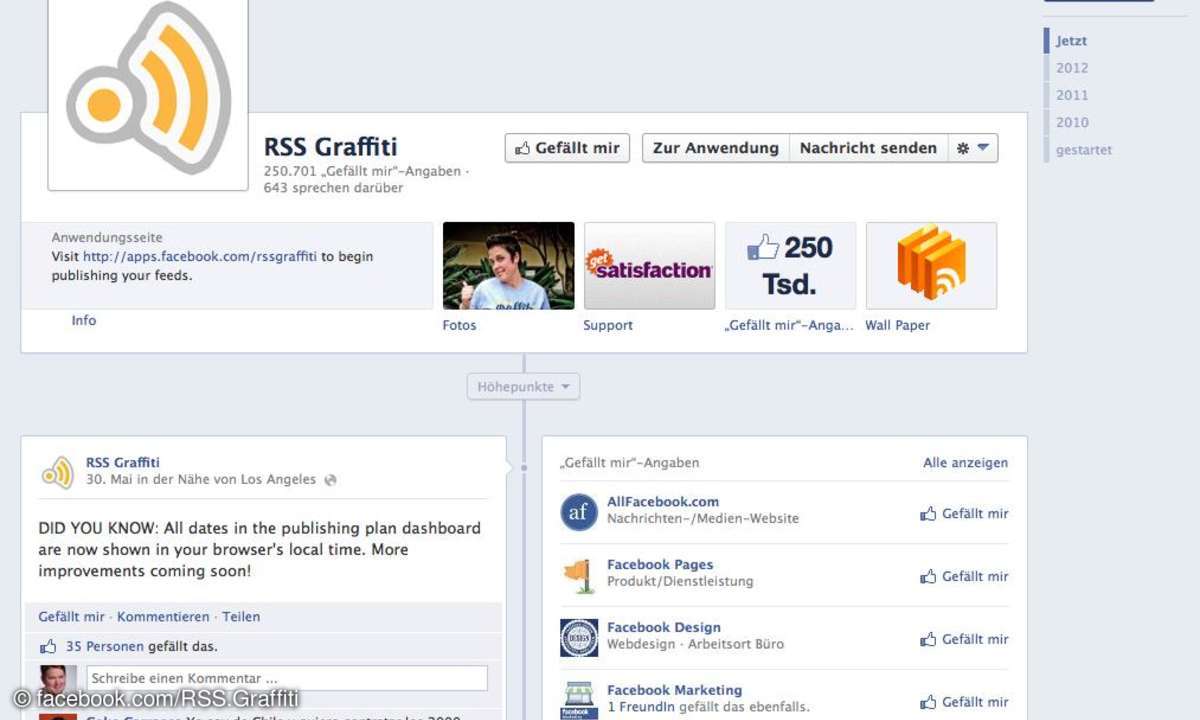Open AllFacebook.com page link
Screen dimensions: 1200x720
point(663,502)
